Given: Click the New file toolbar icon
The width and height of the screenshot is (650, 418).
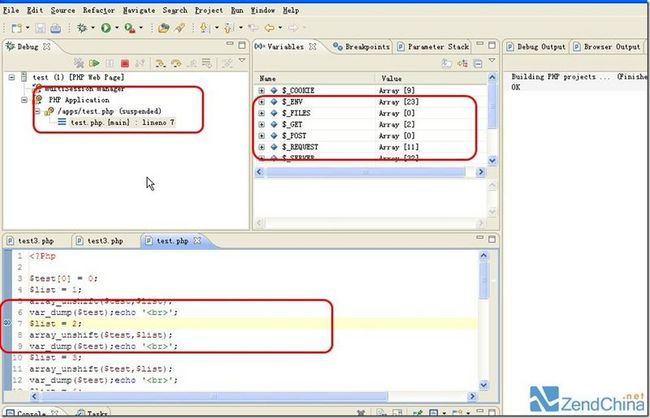Looking at the screenshot, I should point(17,28).
